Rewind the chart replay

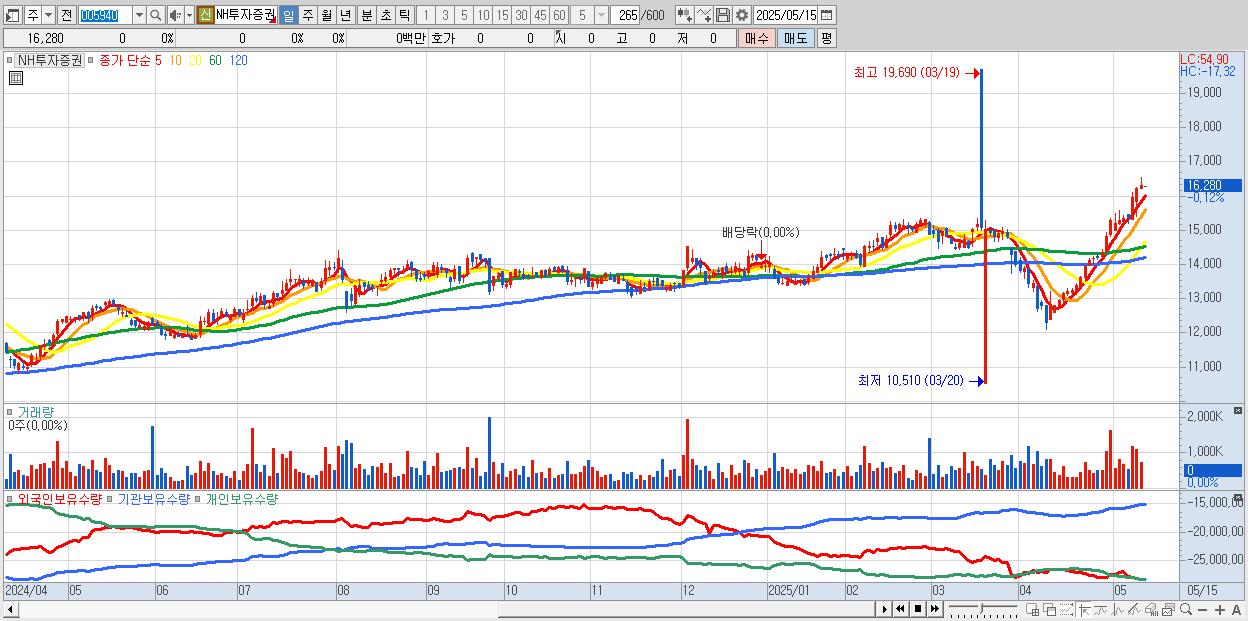(x=900, y=609)
